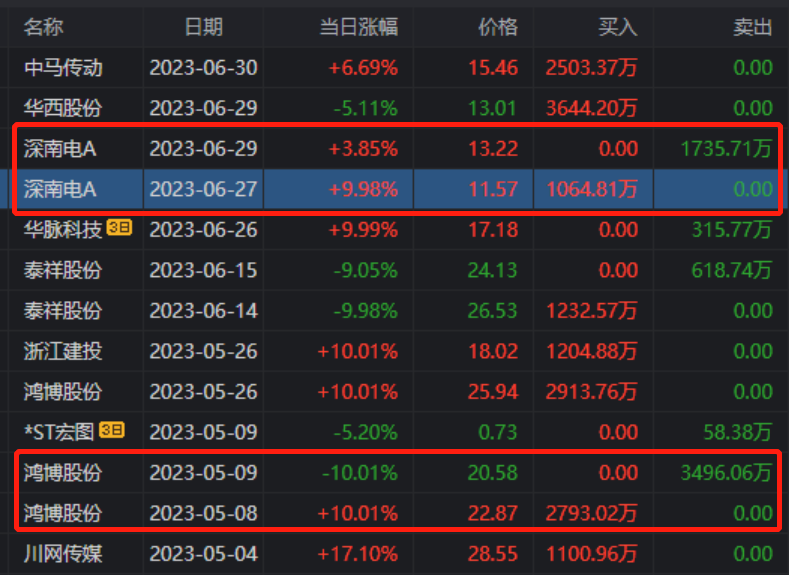The image size is (789, 575).
Task: Select the 川网传媒 stock name
Action: [x=63, y=554]
